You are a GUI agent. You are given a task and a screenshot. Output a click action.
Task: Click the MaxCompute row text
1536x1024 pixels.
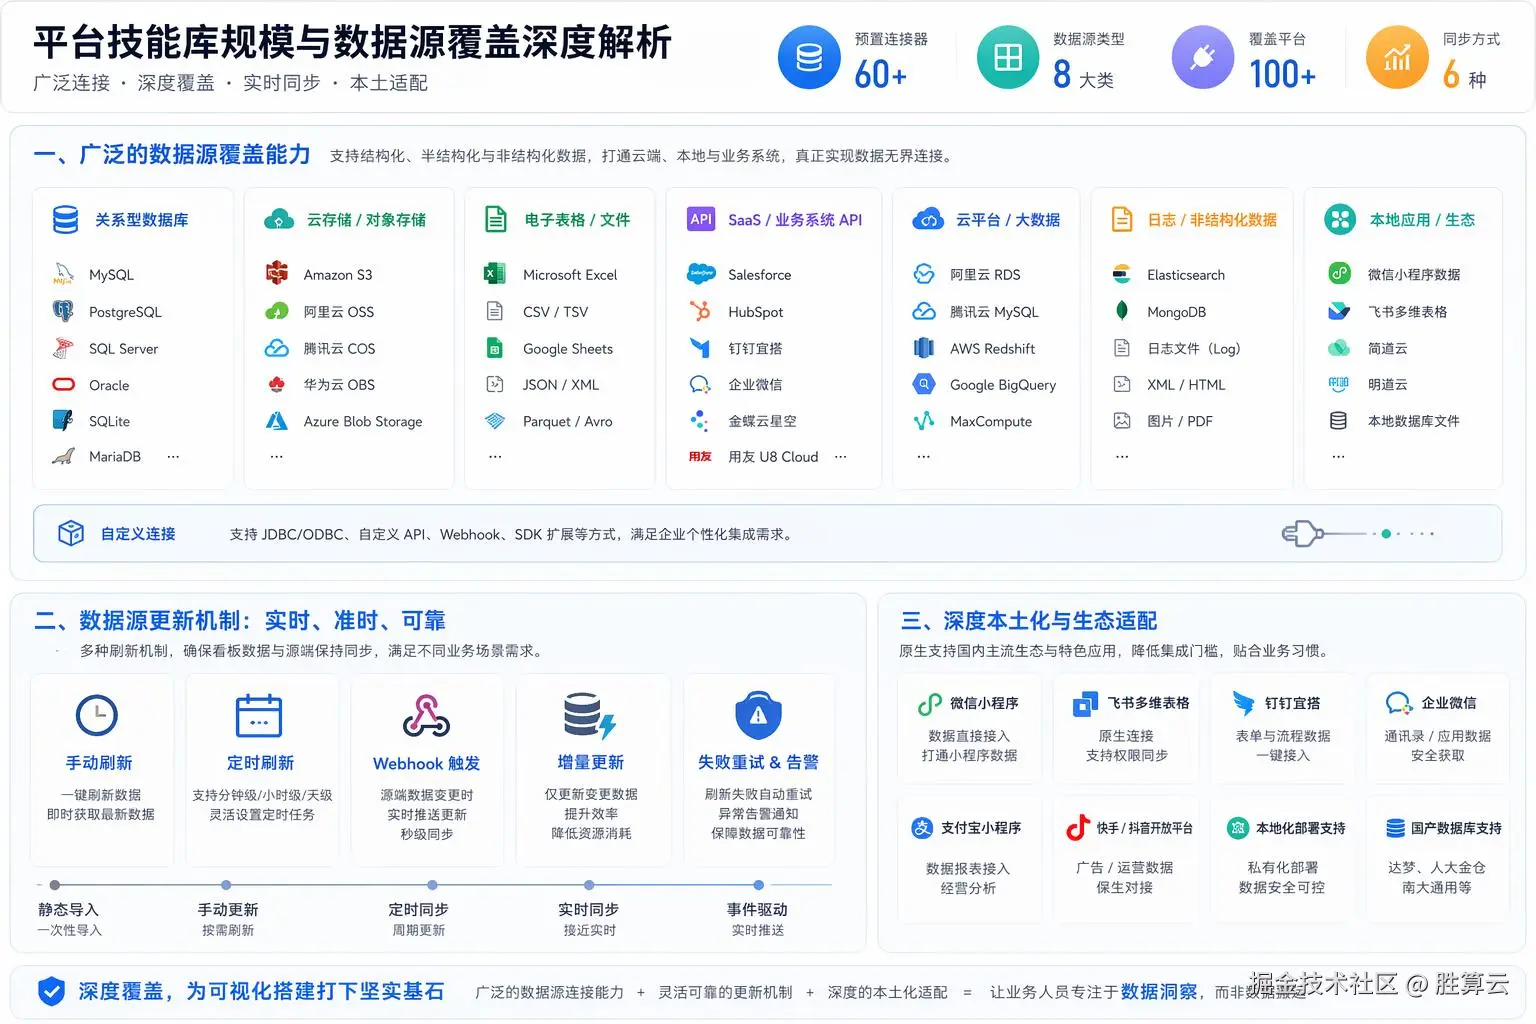(x=990, y=421)
